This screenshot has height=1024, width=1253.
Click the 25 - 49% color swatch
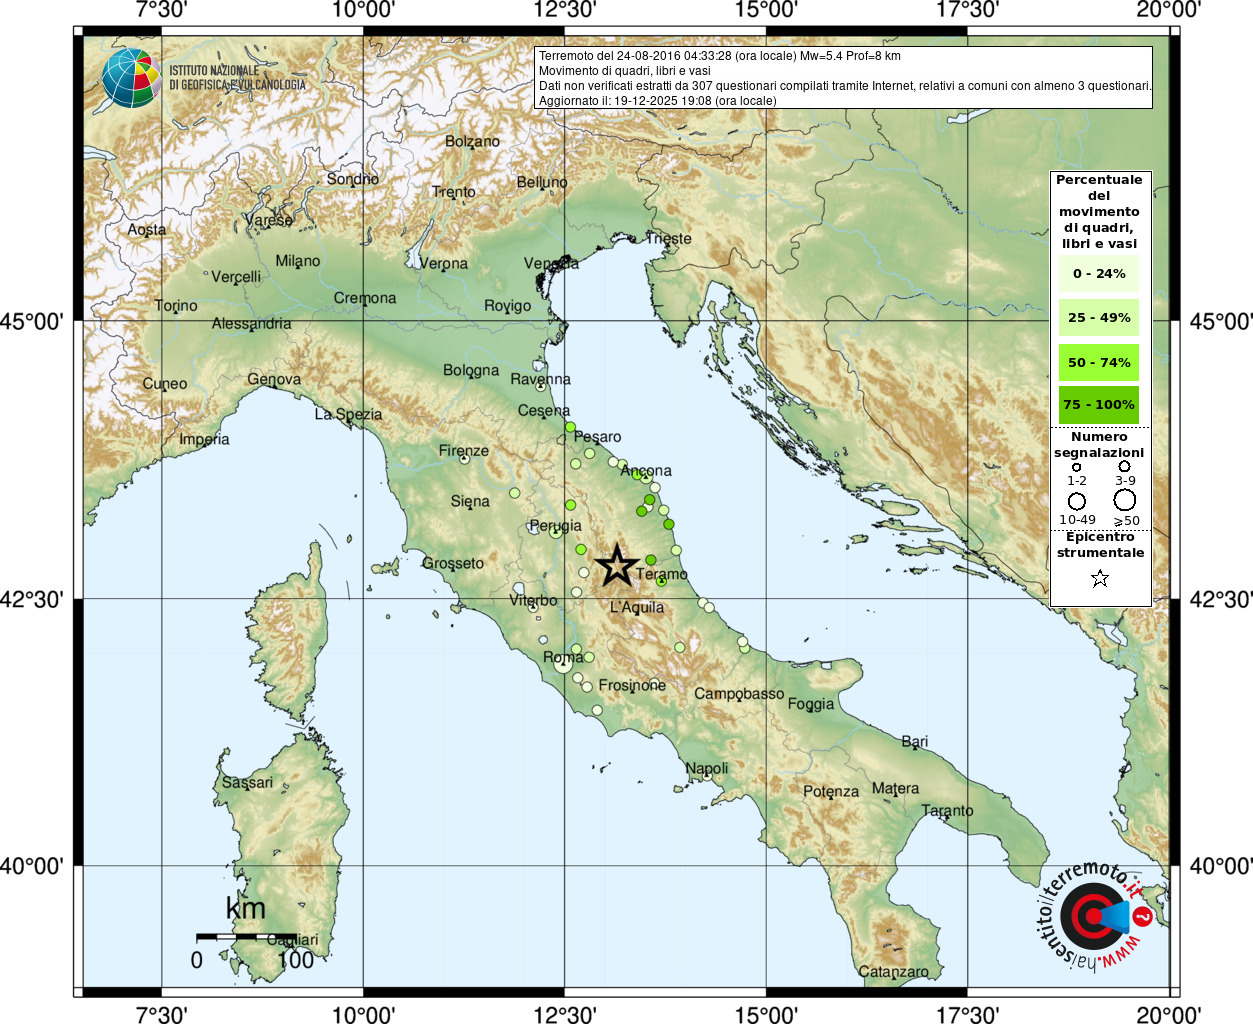coord(1099,317)
